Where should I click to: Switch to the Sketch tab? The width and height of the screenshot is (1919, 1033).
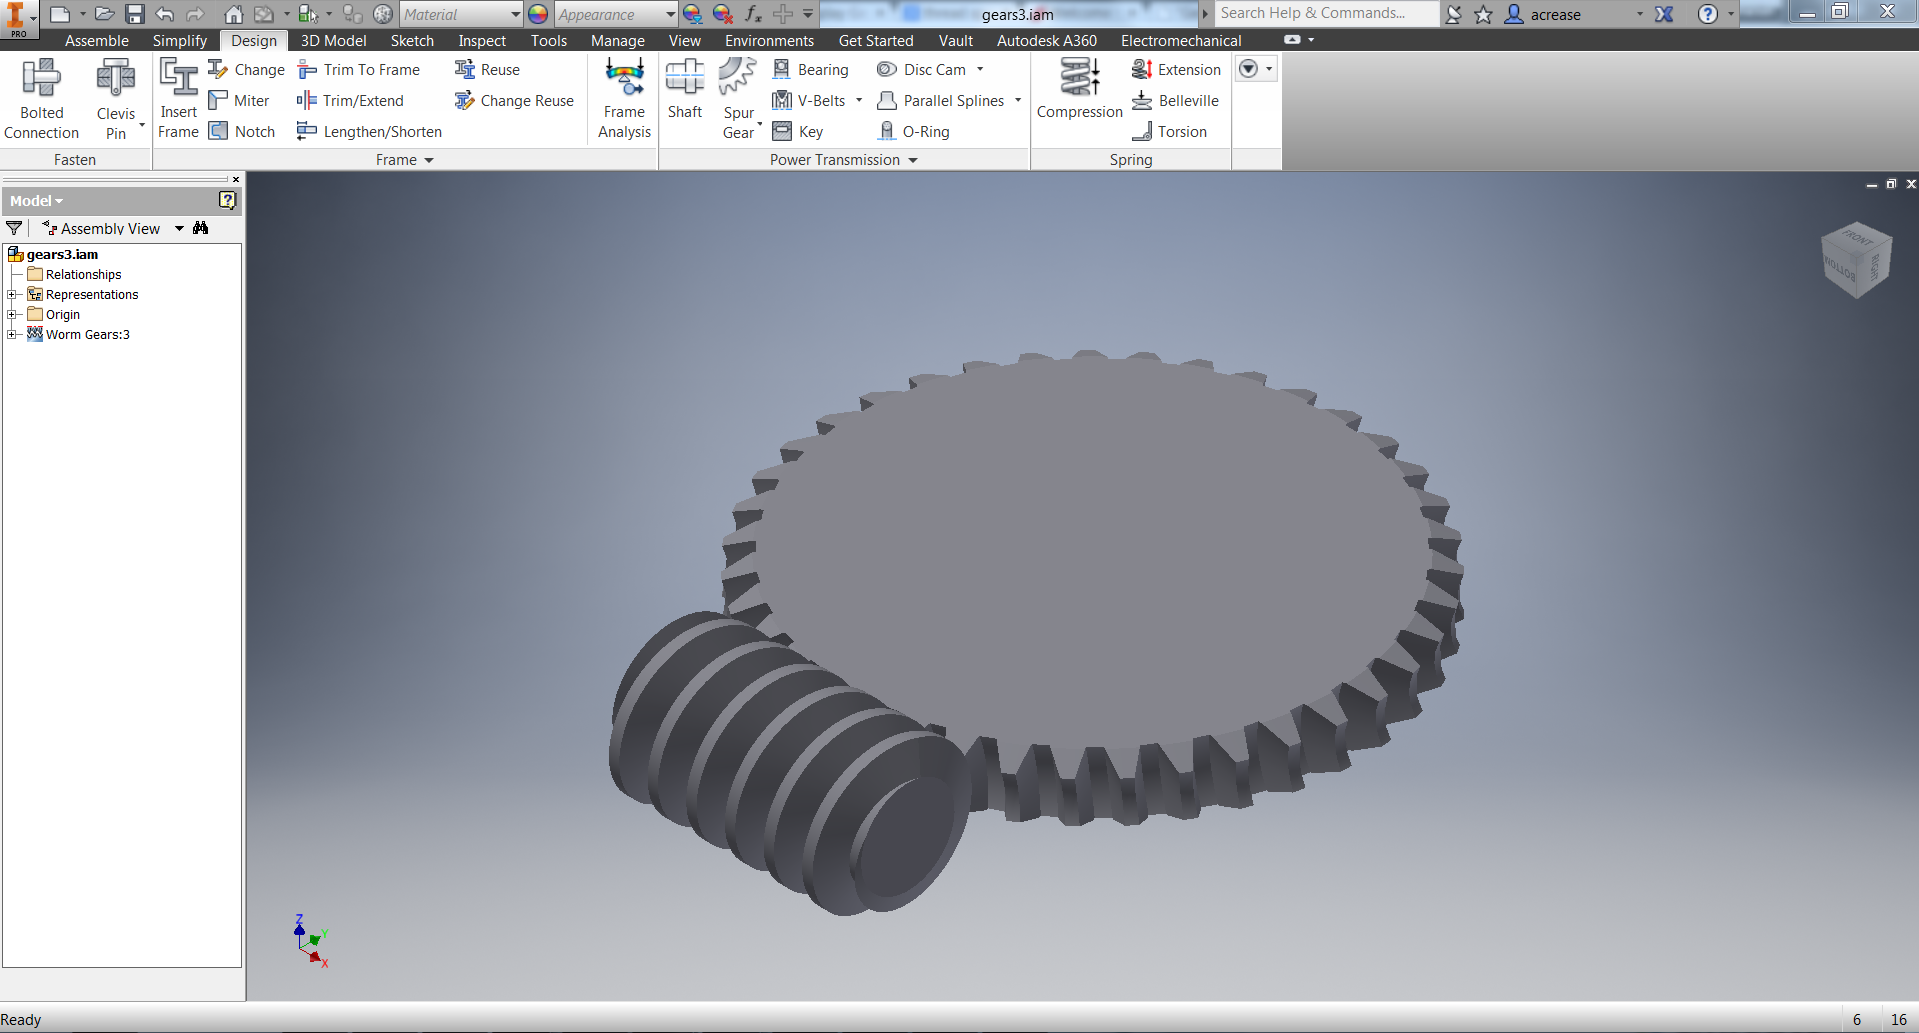tap(412, 40)
